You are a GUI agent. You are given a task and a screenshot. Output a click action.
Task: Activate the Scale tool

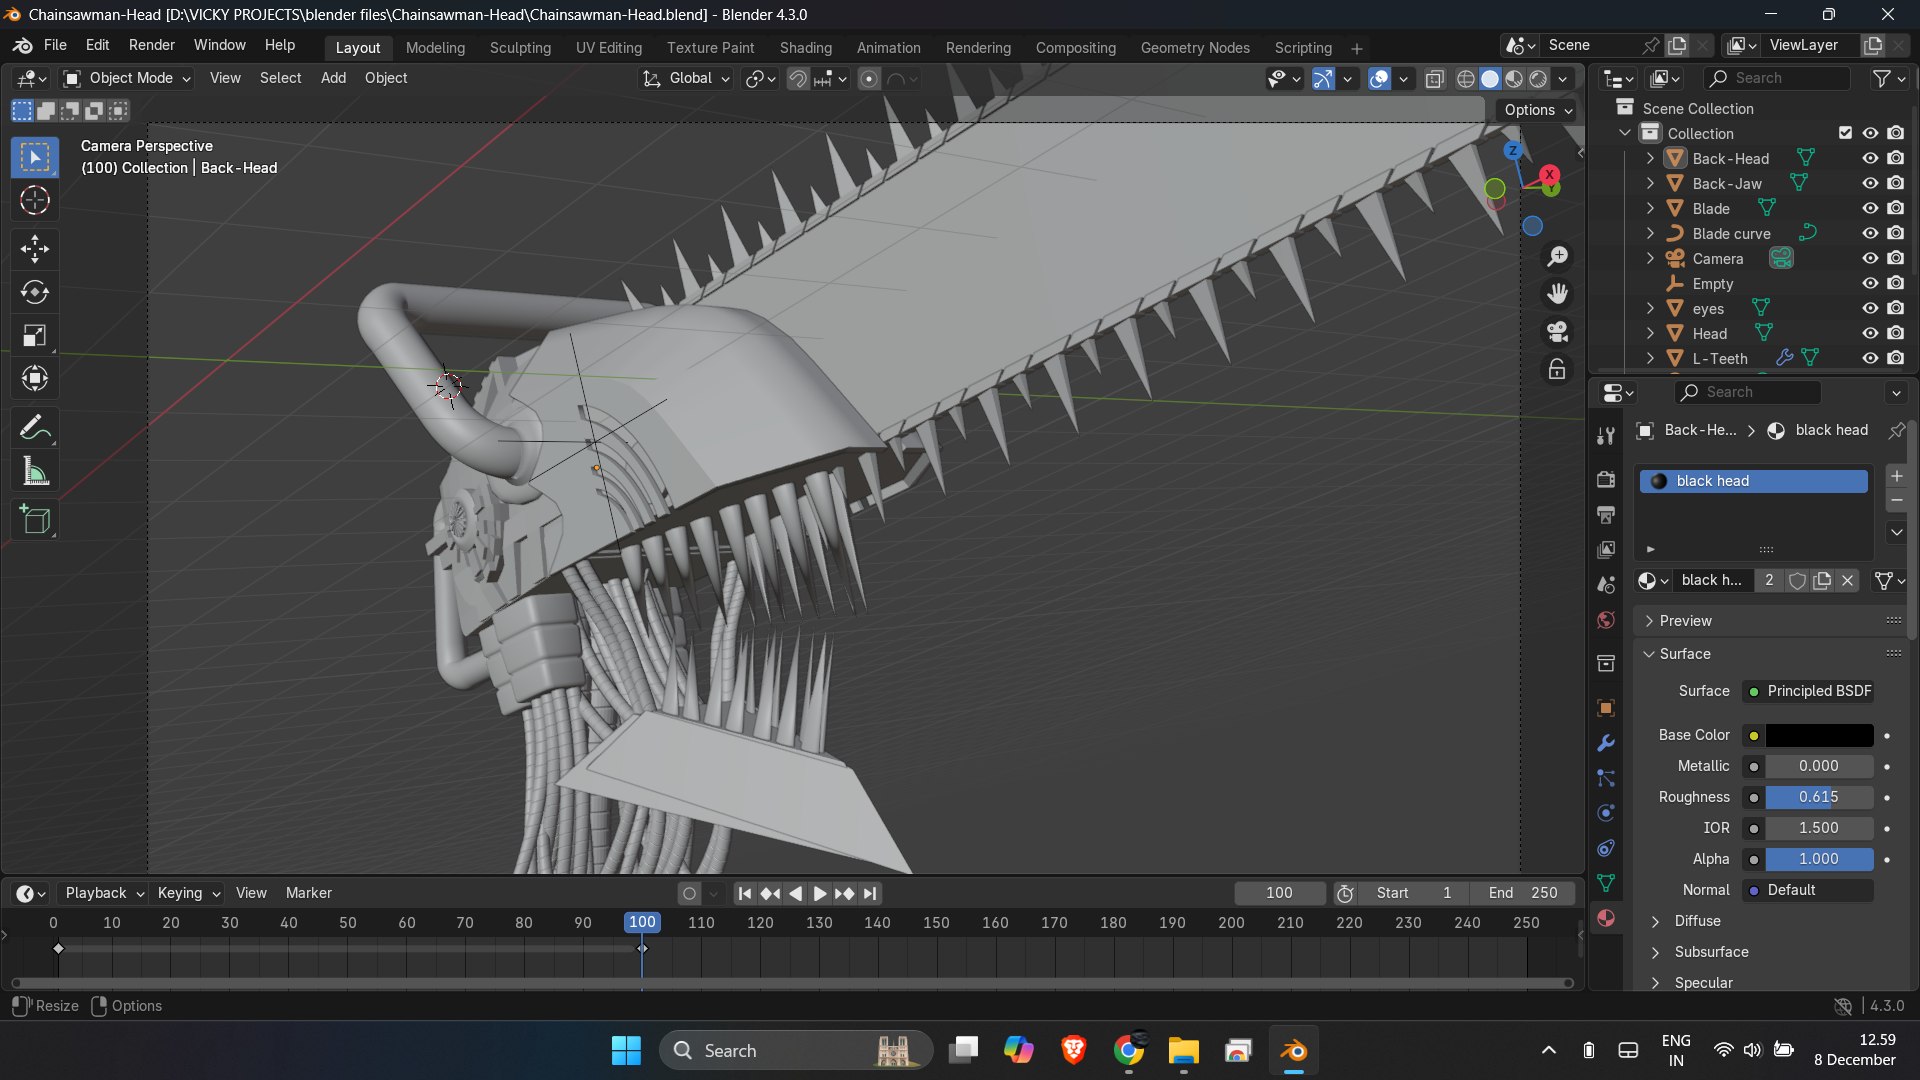coord(35,336)
